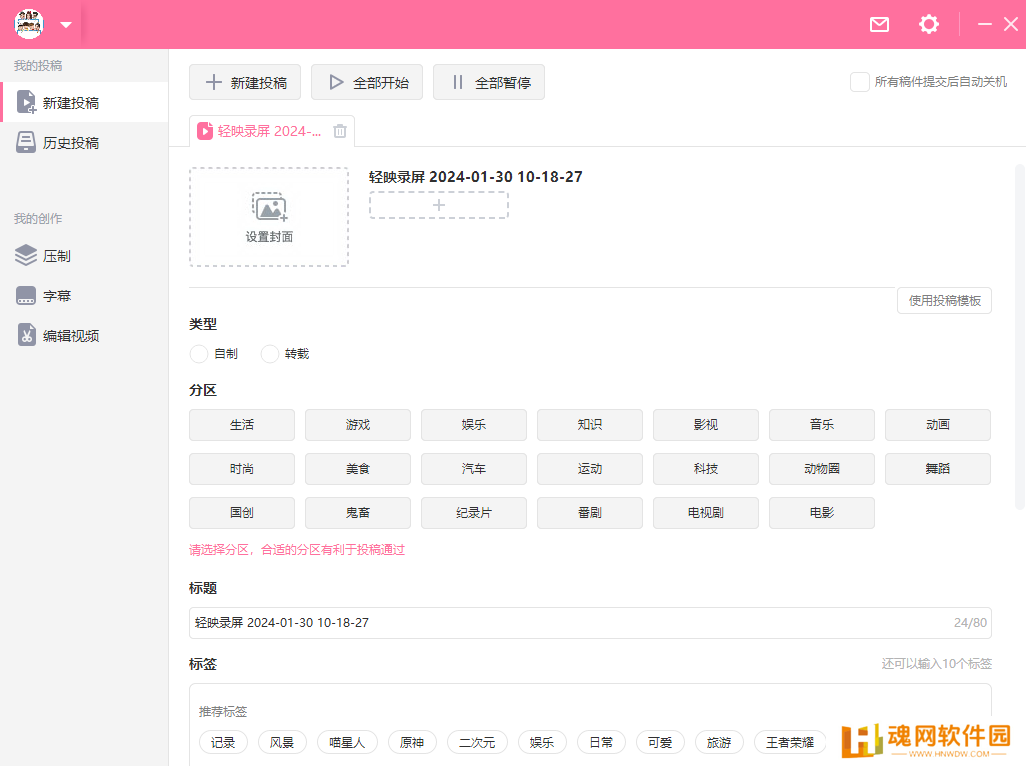Screen dimensions: 1026x766
Task: Add a video part with plus box
Action: pyautogui.click(x=438, y=205)
